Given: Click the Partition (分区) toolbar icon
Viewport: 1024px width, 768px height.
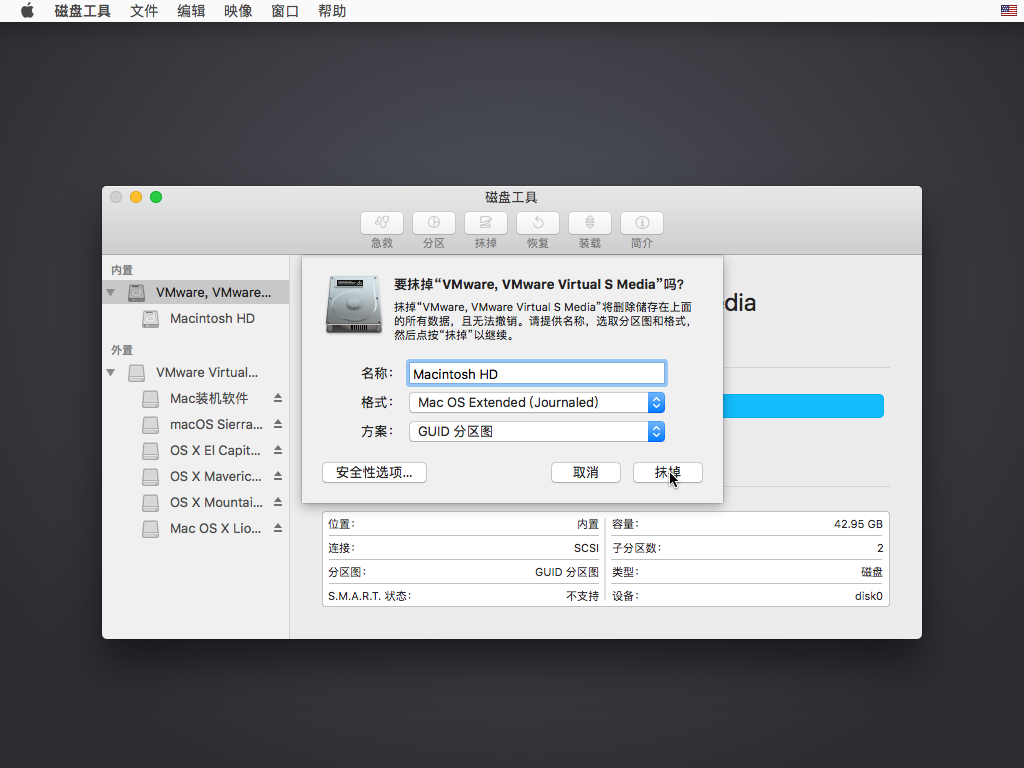Looking at the screenshot, I should click(434, 223).
